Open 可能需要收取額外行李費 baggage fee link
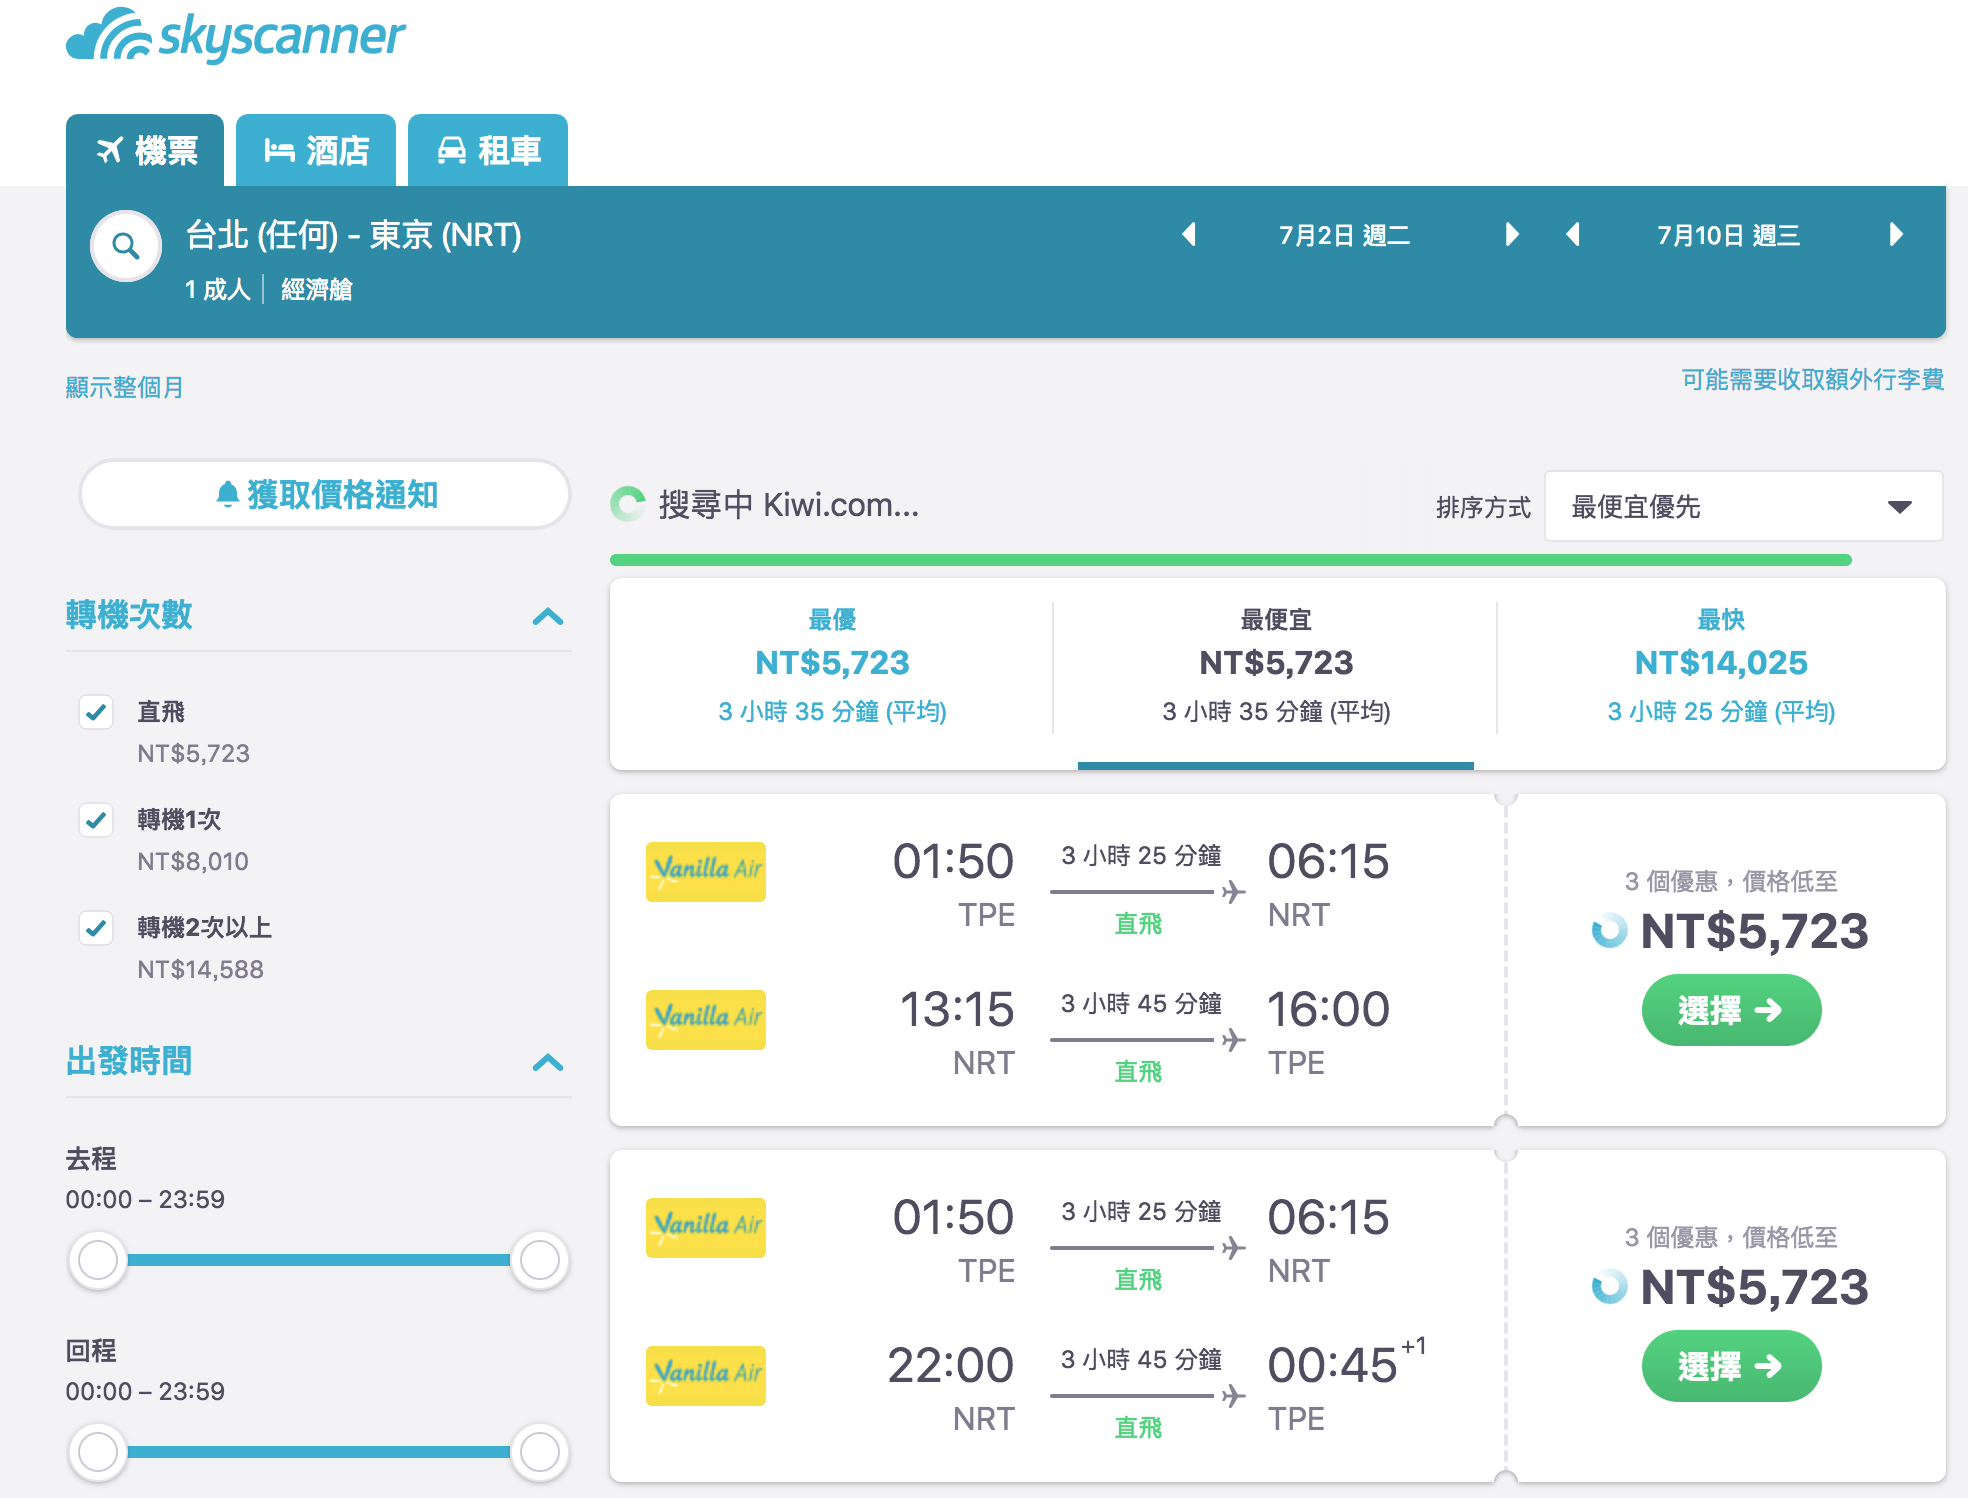 tap(1812, 379)
